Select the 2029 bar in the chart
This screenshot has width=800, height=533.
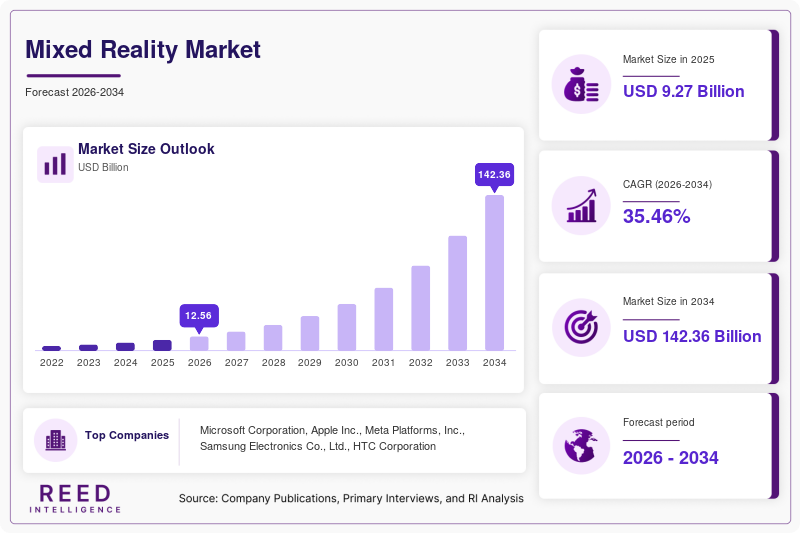310,333
